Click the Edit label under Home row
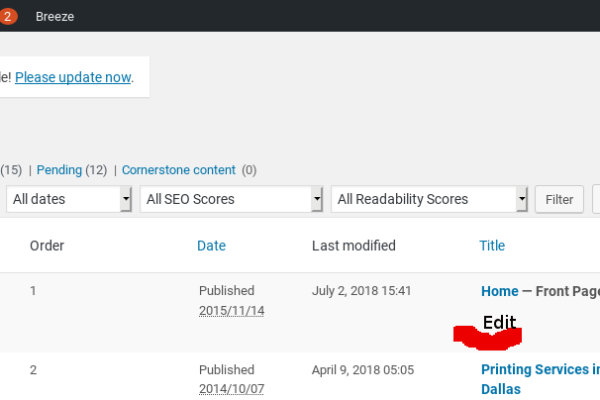600x400 pixels. tap(499, 322)
